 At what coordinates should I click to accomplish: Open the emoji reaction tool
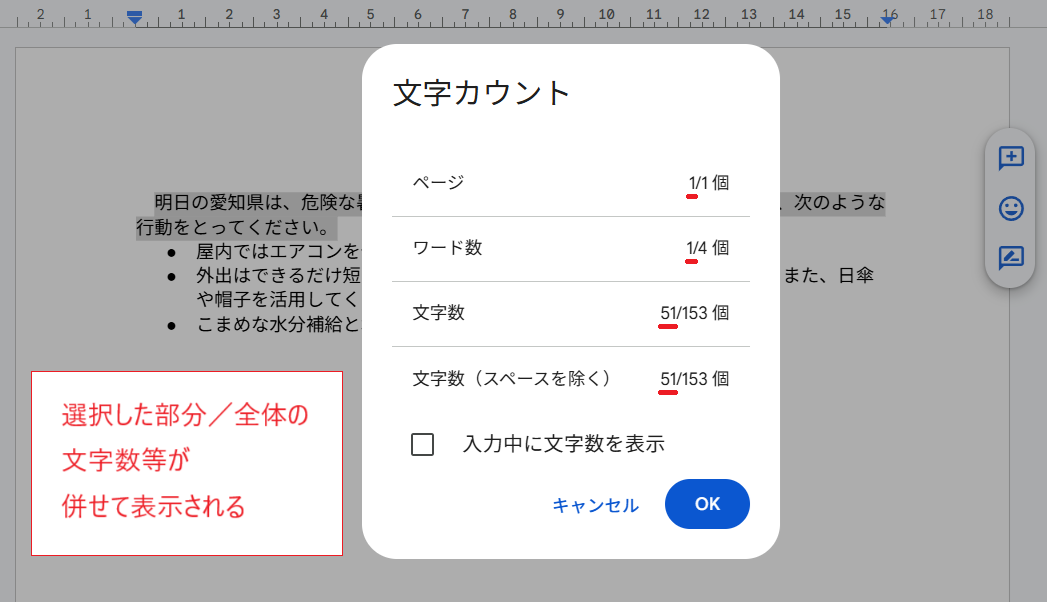coord(1011,208)
